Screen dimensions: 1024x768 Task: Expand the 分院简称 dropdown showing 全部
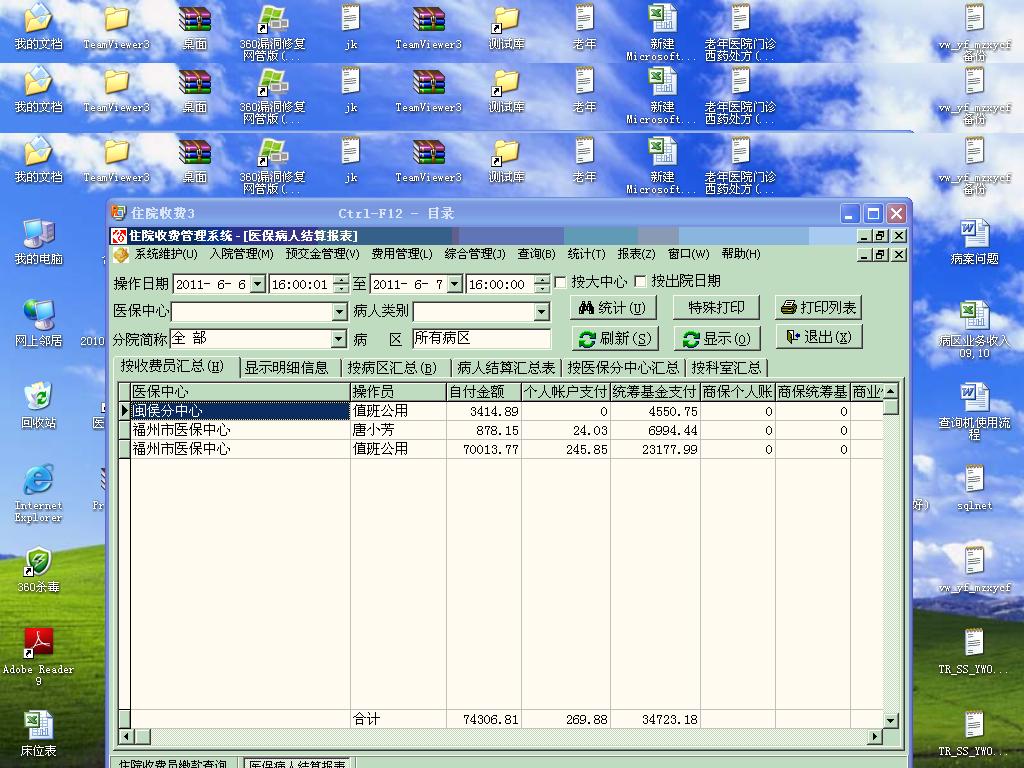tap(339, 339)
